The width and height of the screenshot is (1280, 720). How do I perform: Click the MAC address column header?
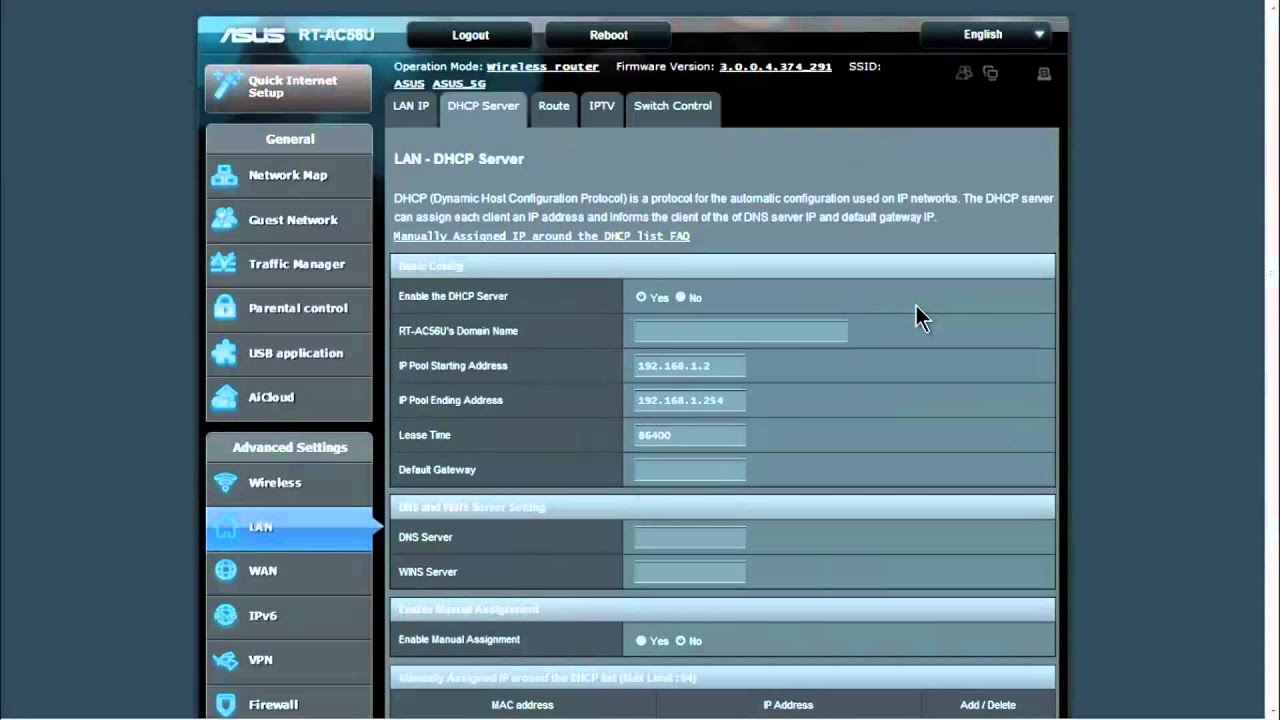[522, 705]
